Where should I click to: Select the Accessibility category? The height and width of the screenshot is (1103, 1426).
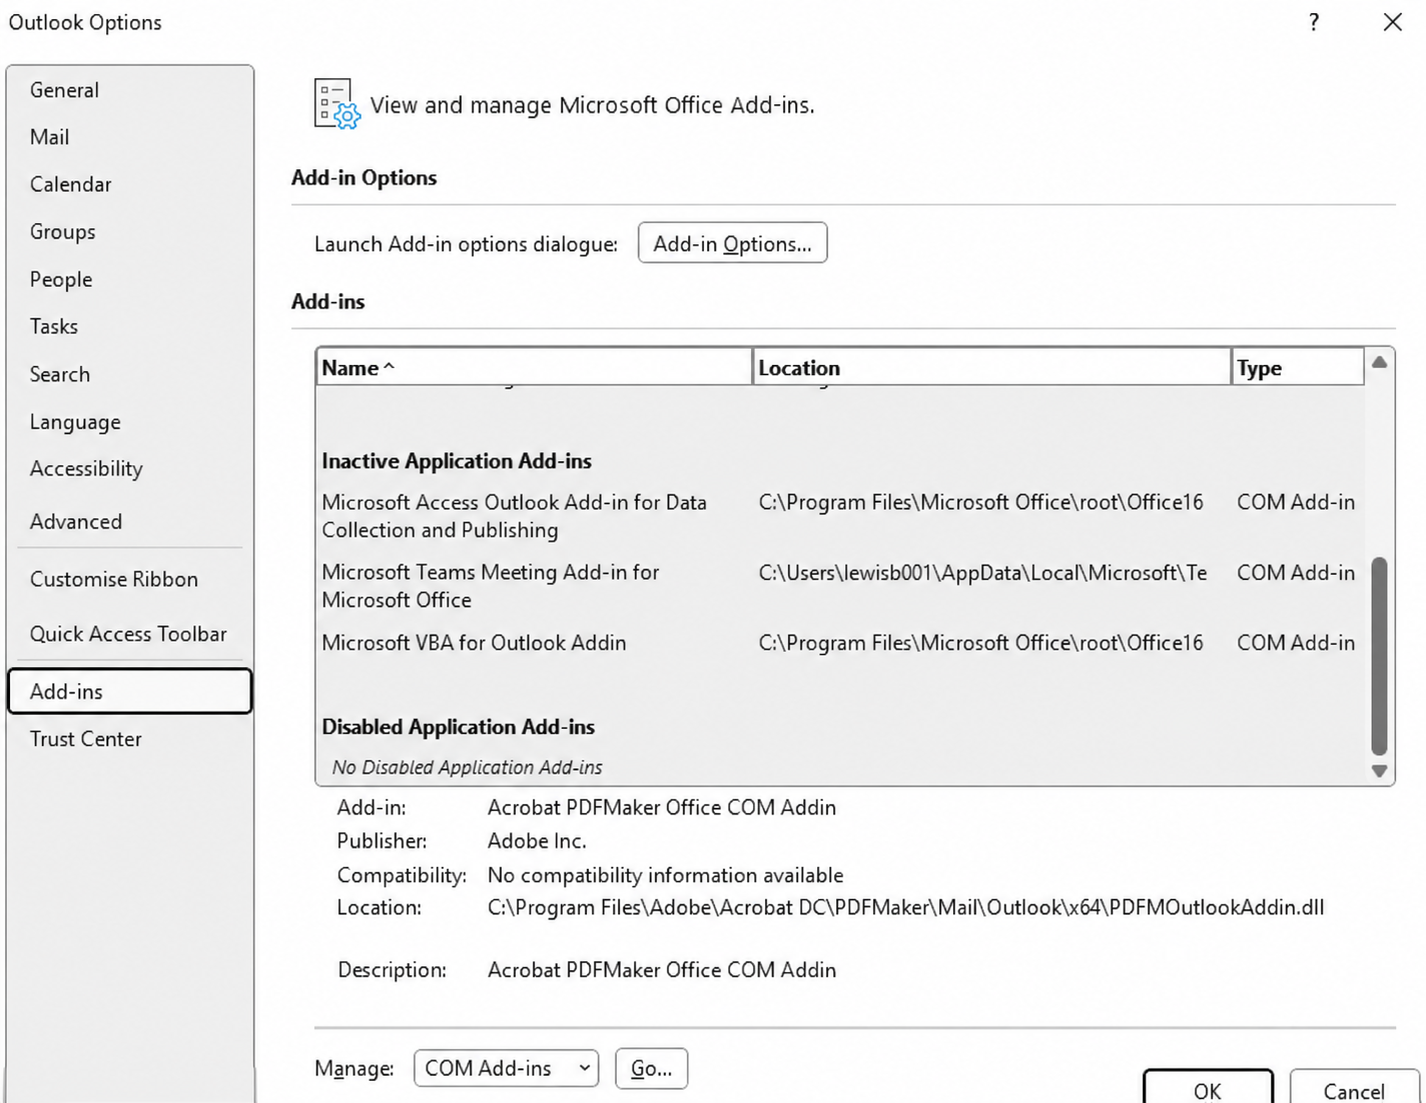click(x=130, y=468)
